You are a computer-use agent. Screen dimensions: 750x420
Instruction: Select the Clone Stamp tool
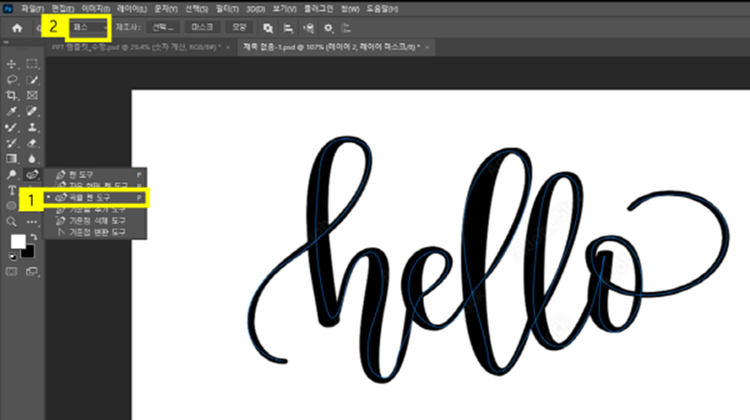coord(32,127)
